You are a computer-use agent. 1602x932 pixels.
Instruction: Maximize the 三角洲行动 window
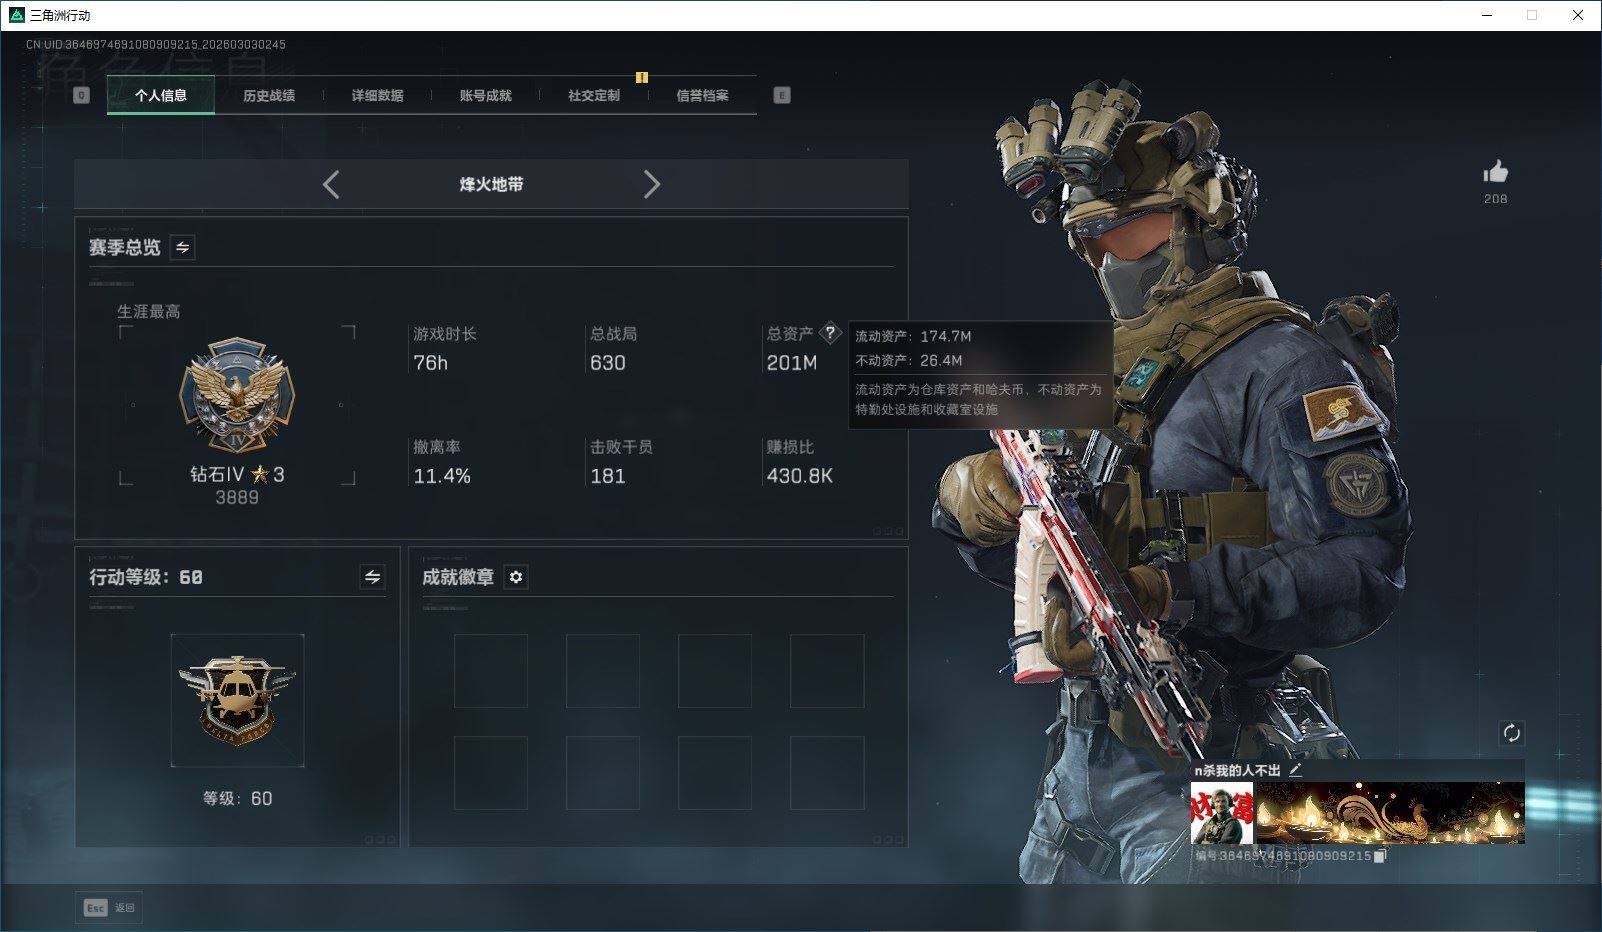tap(1532, 15)
